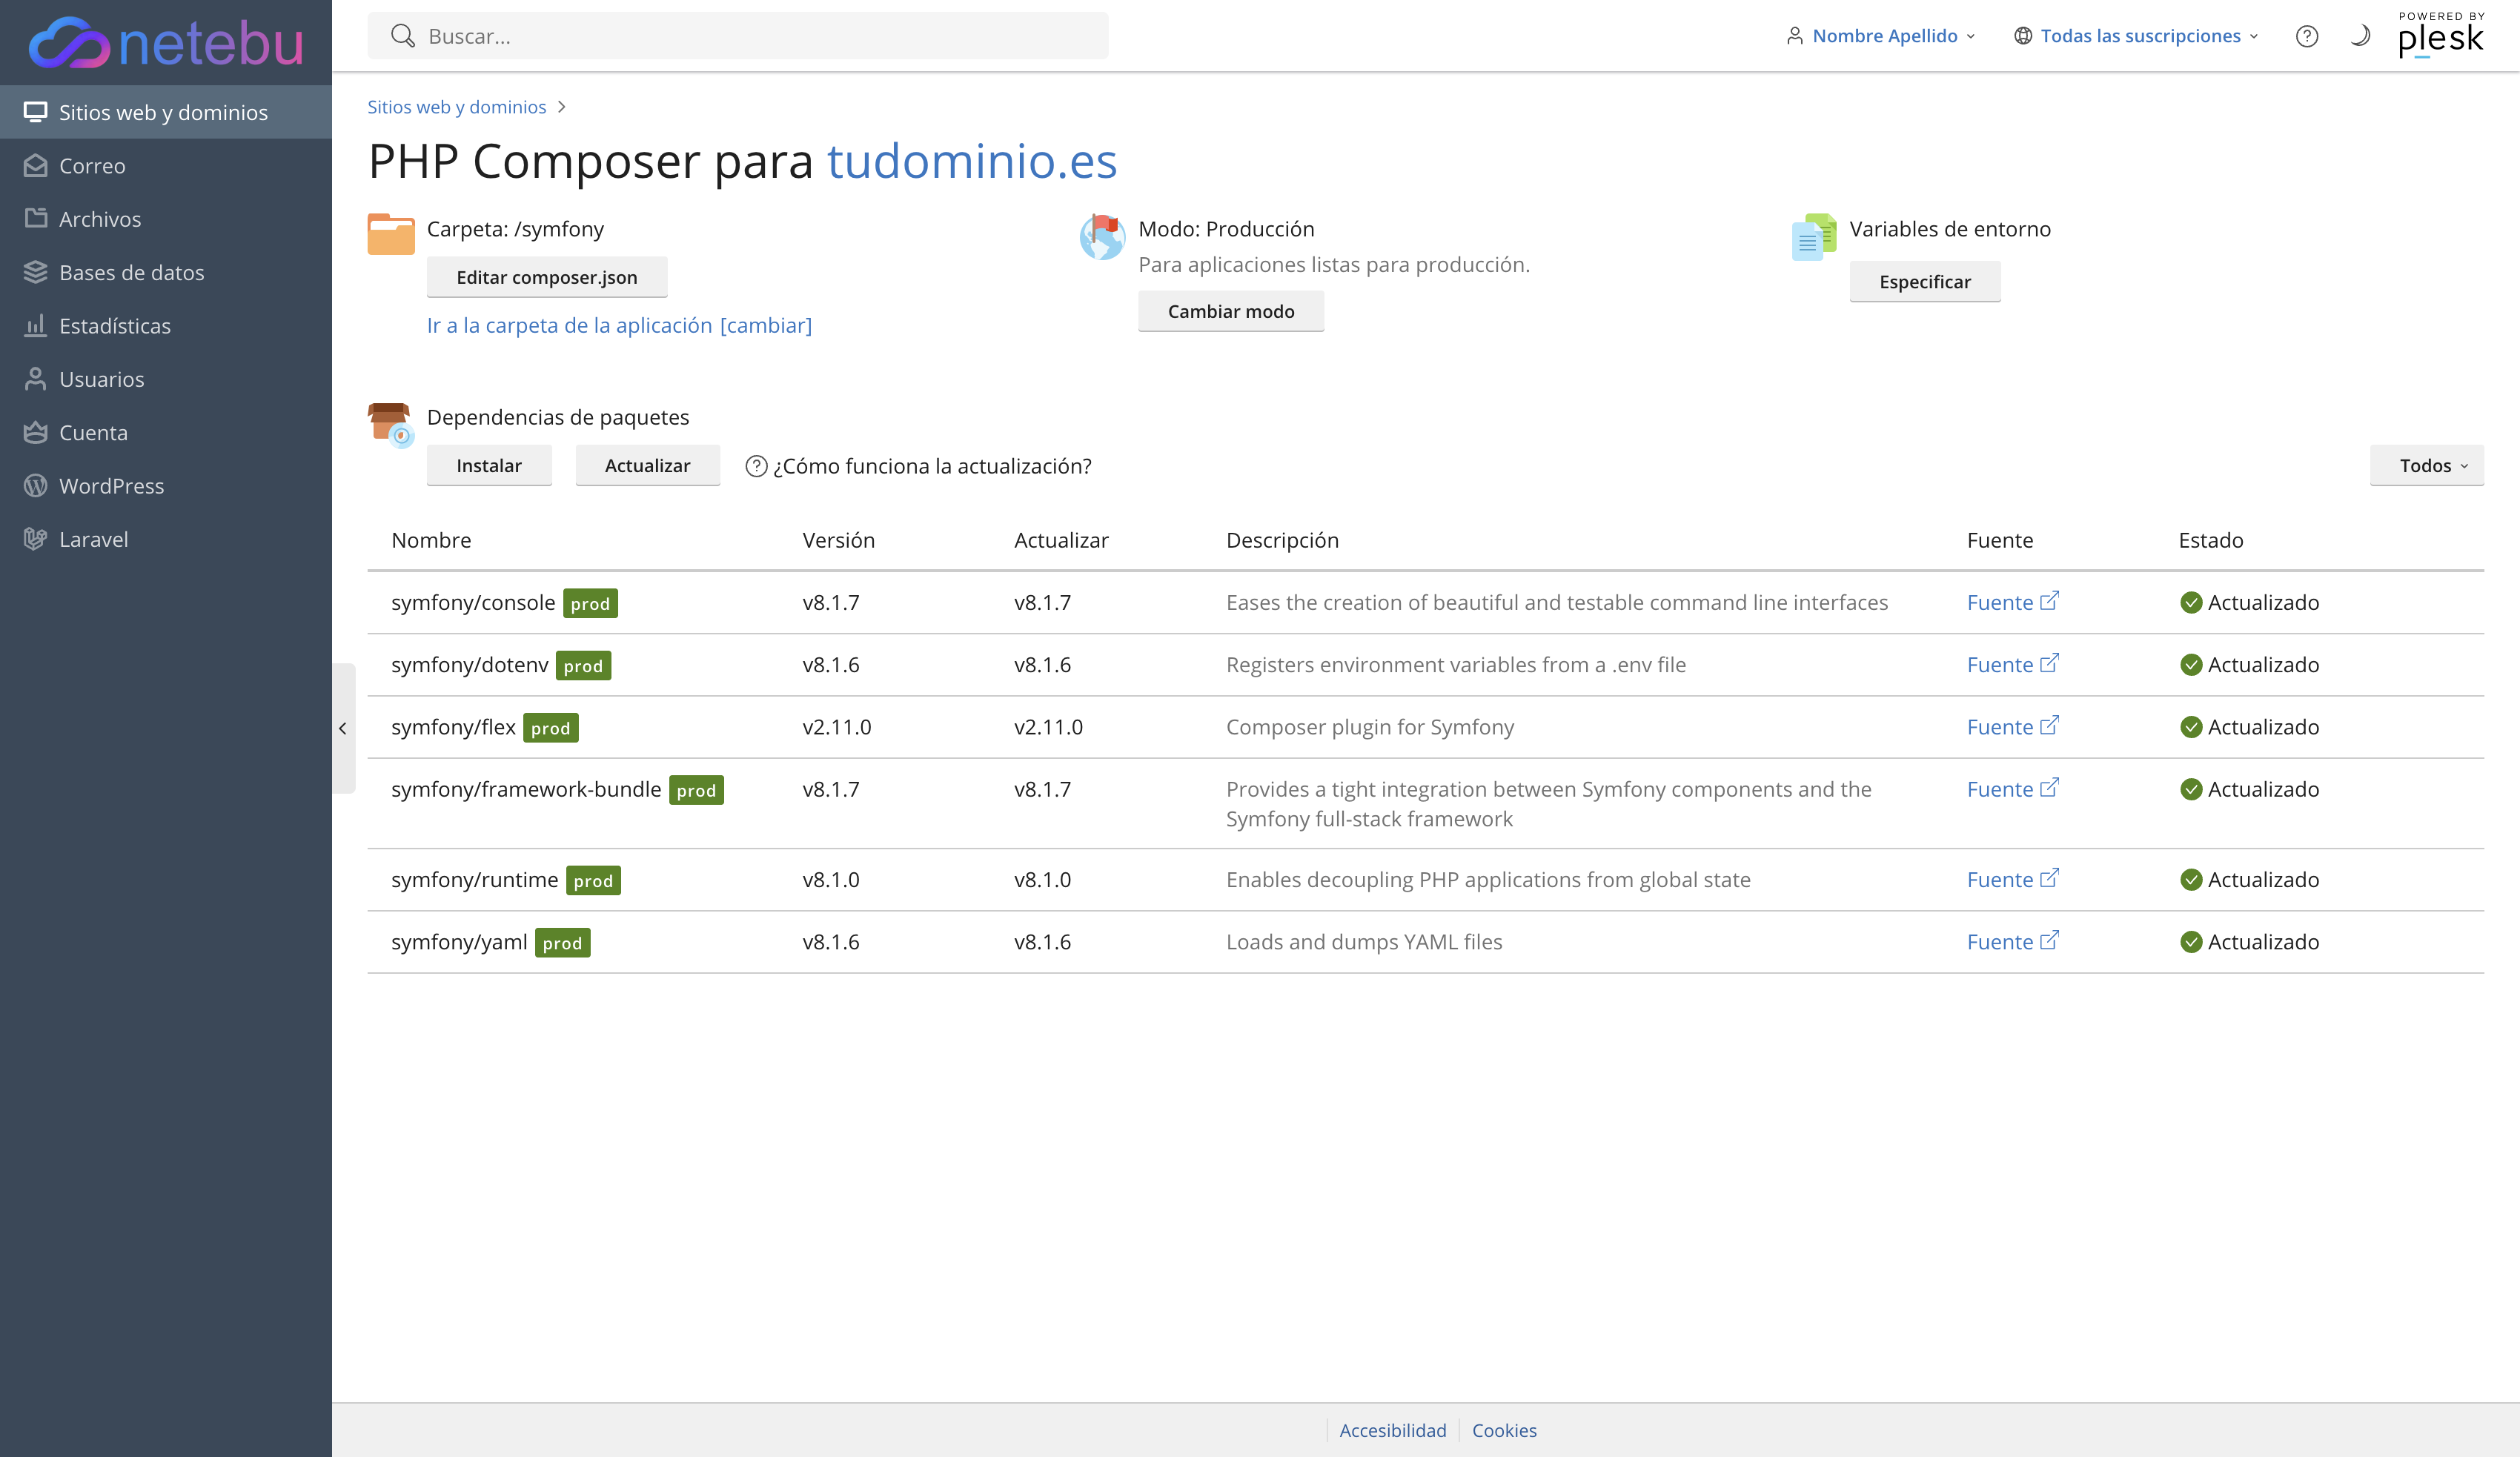Open Estadísticas in the sidebar
The height and width of the screenshot is (1457, 2520).
pyautogui.click(x=165, y=326)
